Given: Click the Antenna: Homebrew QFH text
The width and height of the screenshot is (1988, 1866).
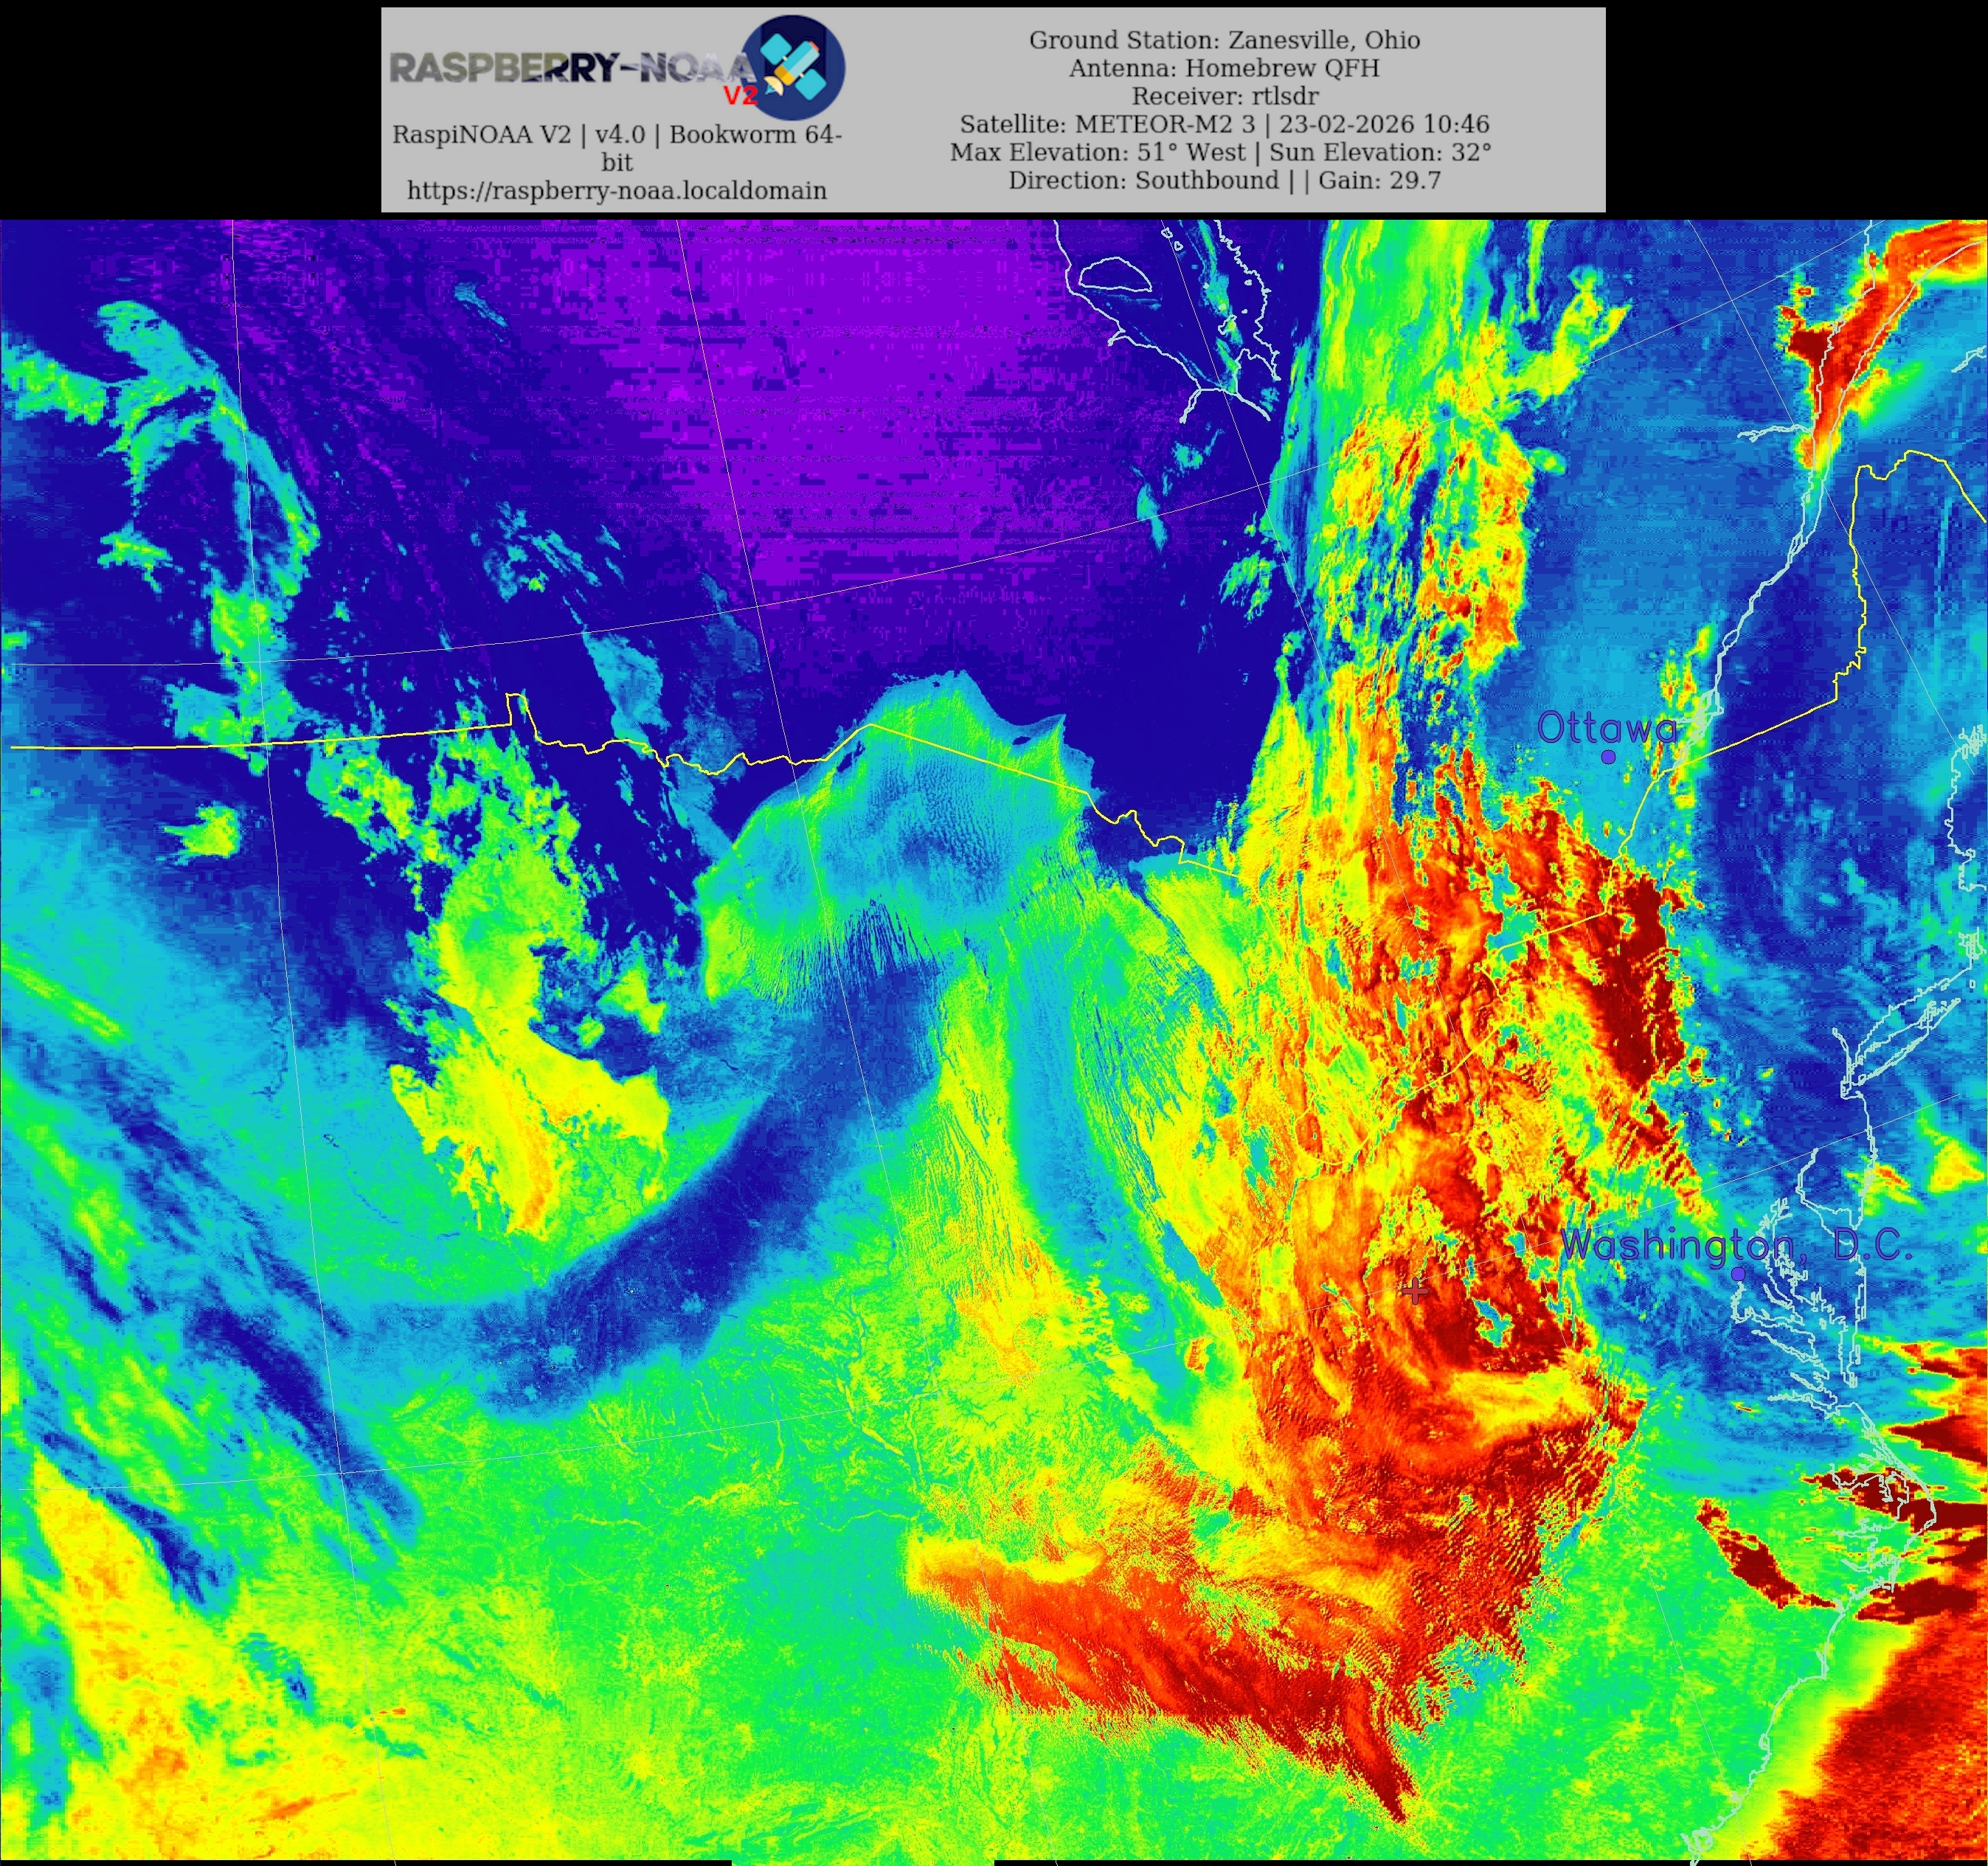Looking at the screenshot, I should click(x=1224, y=68).
